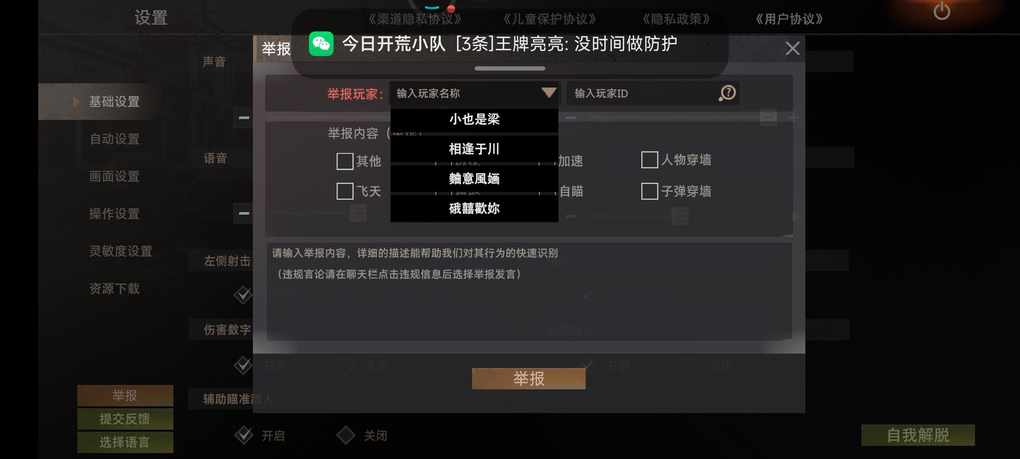This screenshot has height=459, width=1020.
Task: Check the 人物穿墙 checkbox
Action: 649,160
